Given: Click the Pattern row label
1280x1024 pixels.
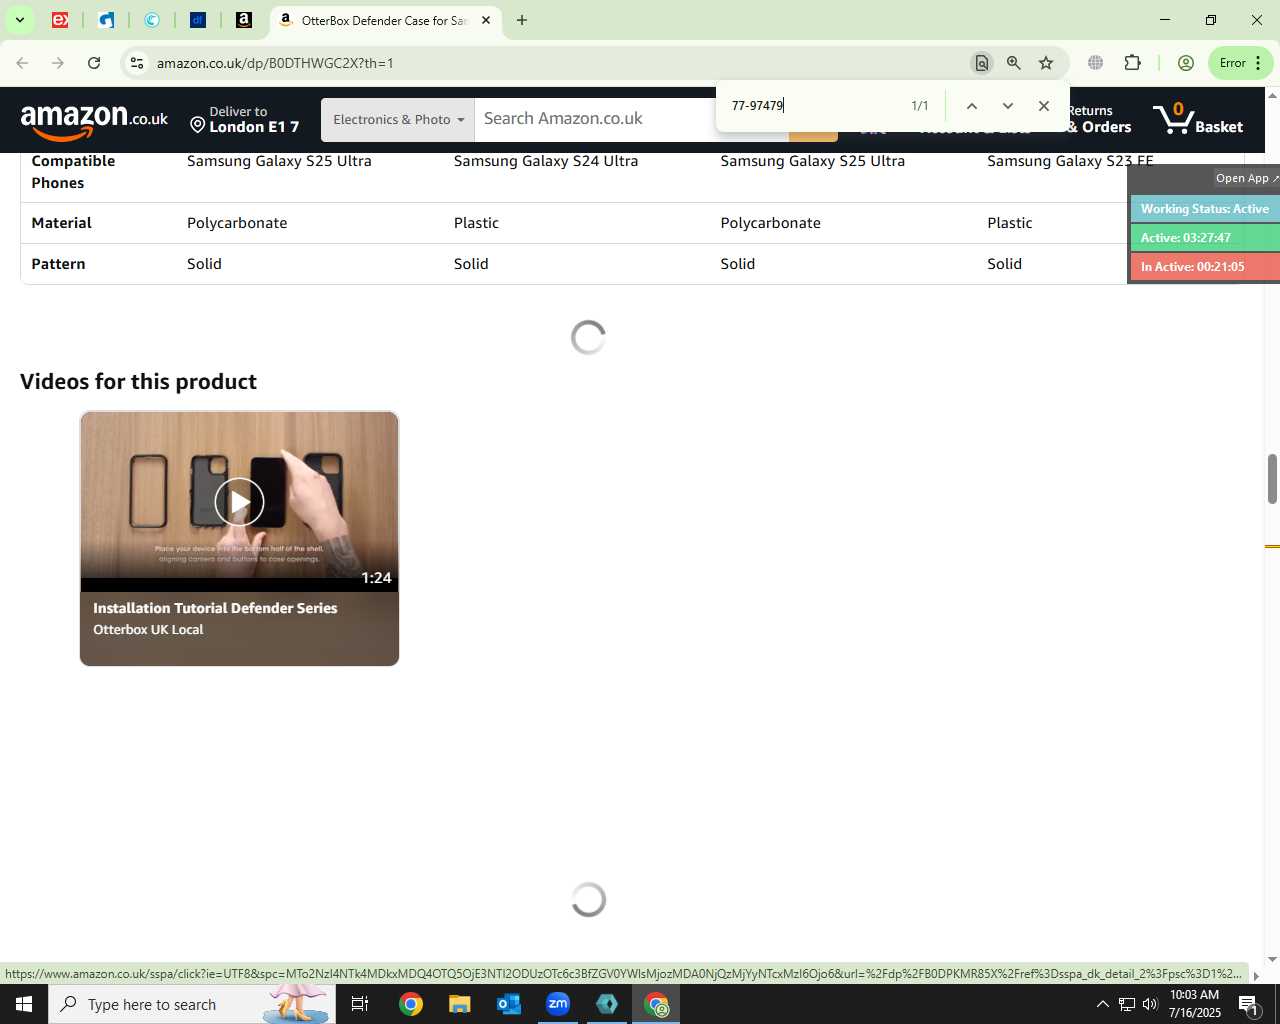Looking at the screenshot, I should tap(58, 264).
